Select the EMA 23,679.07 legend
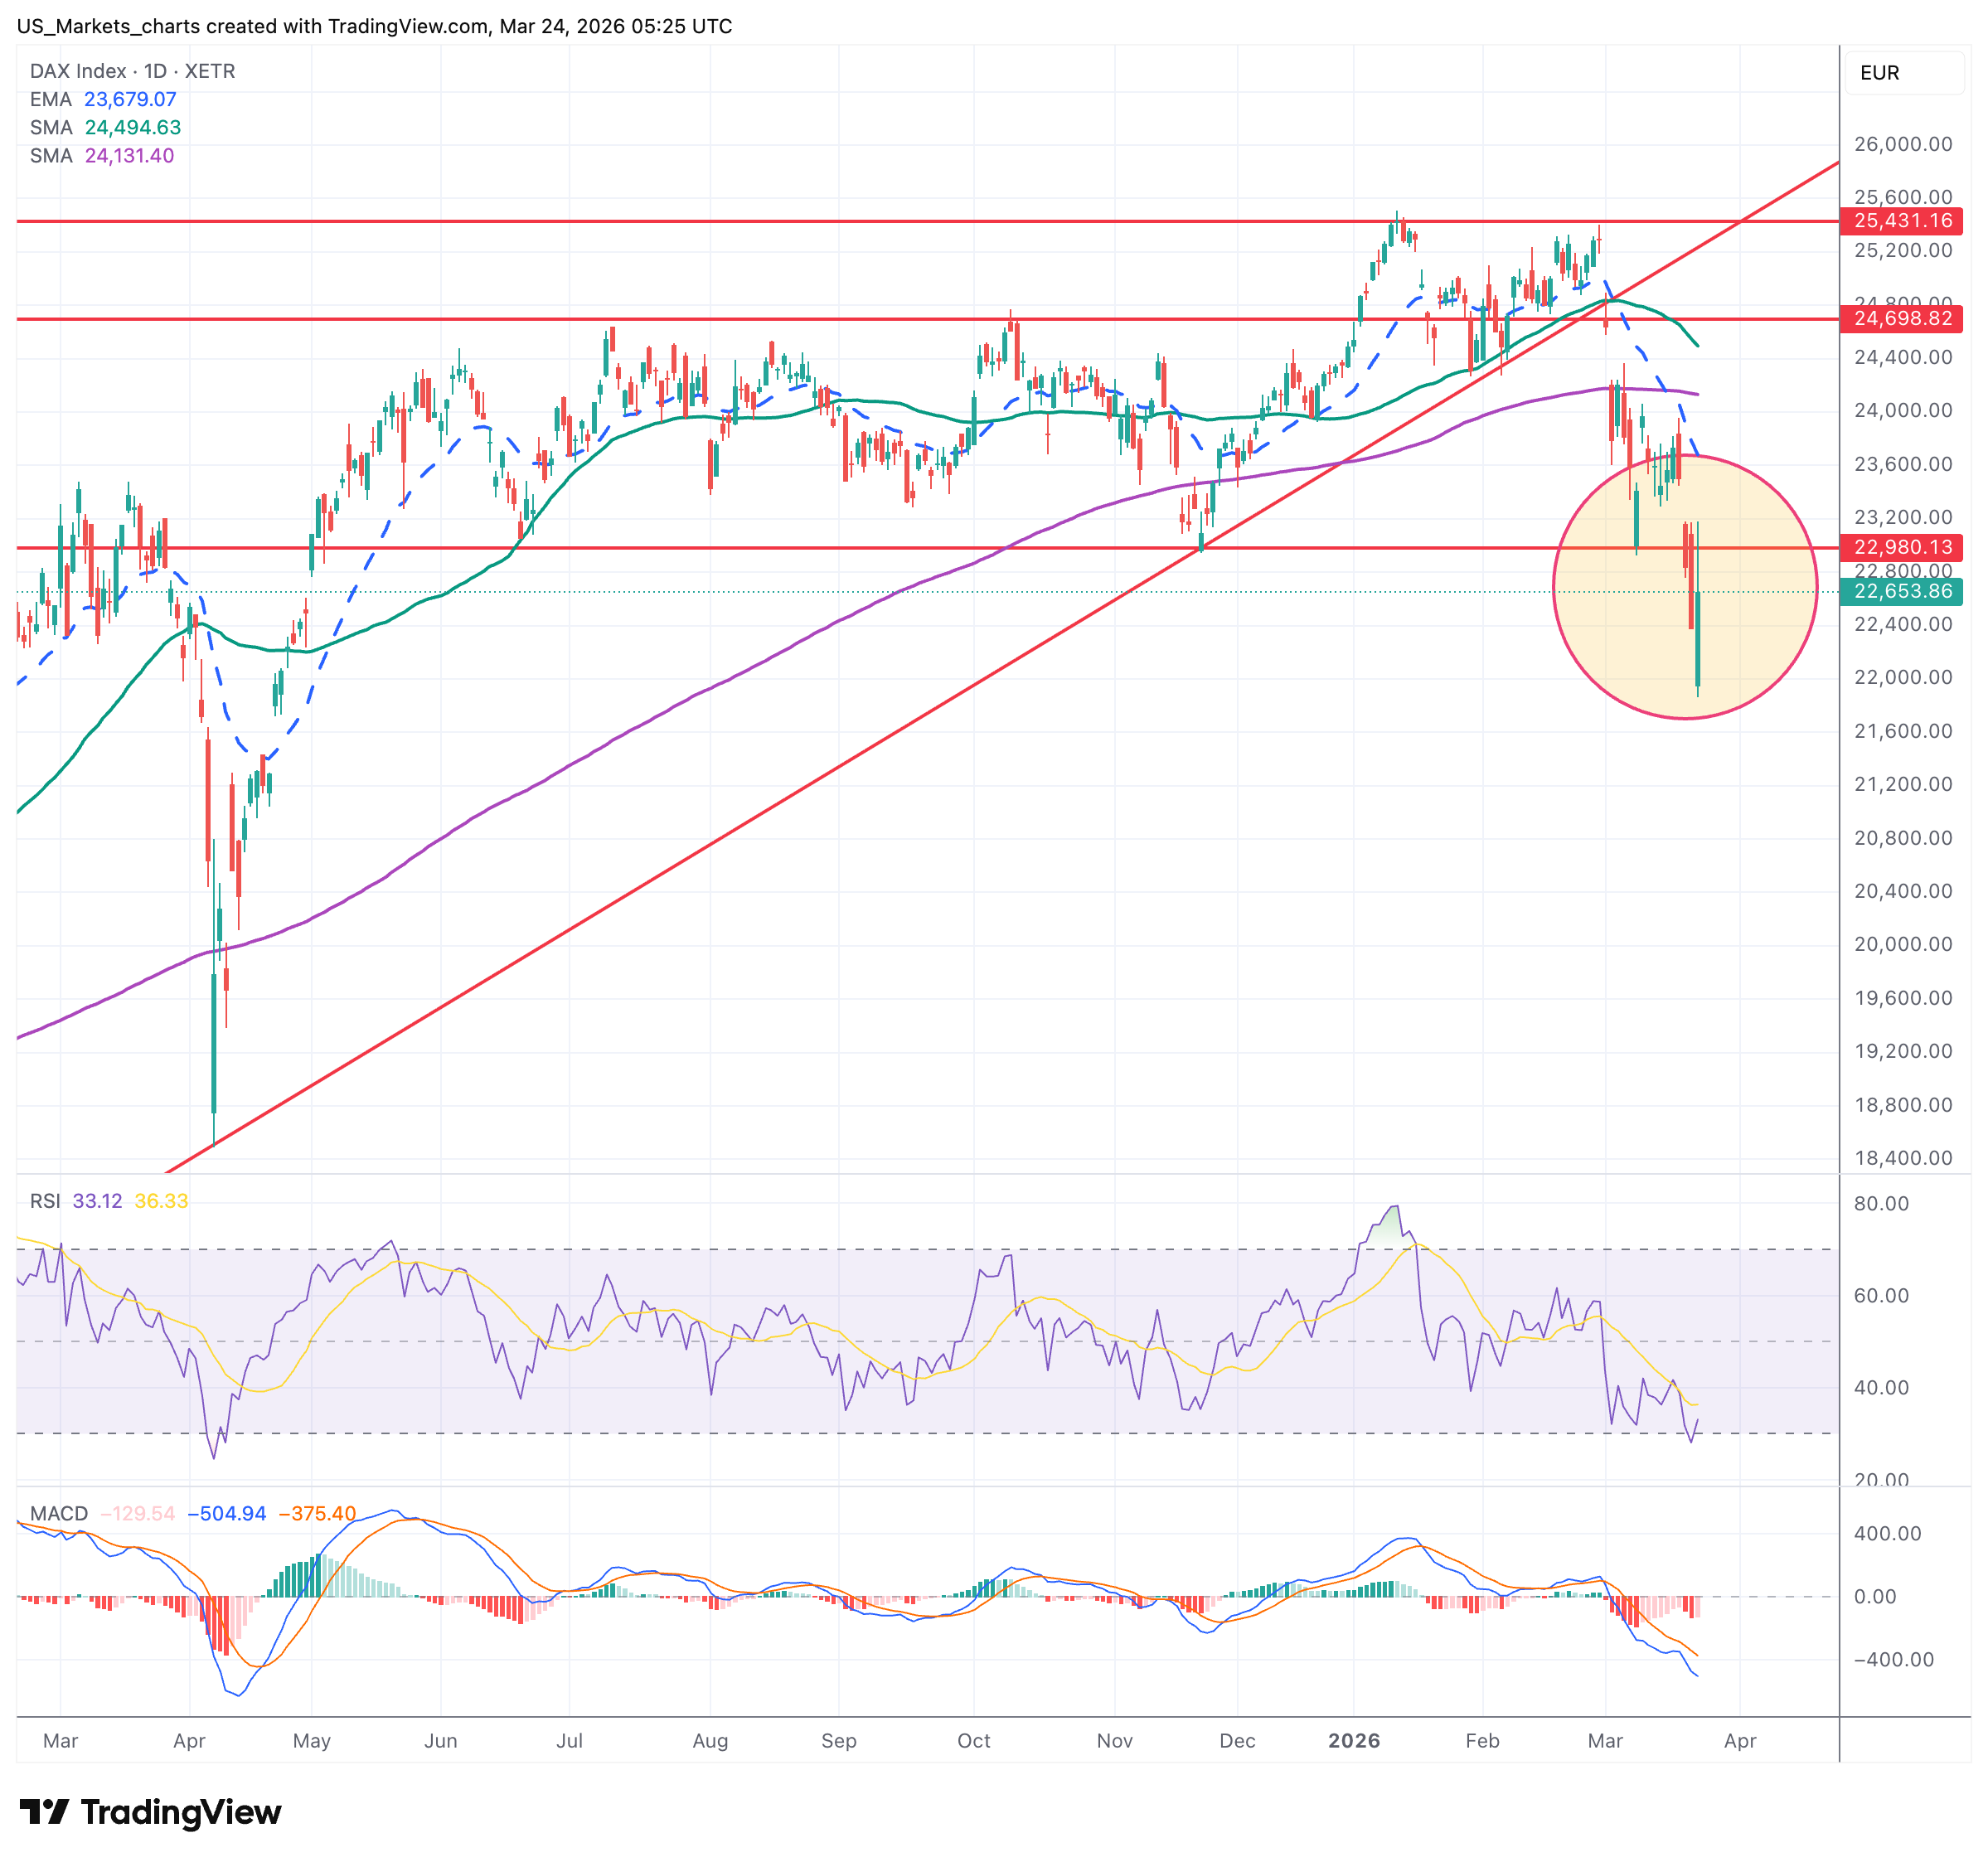1988x1862 pixels. 103,99
